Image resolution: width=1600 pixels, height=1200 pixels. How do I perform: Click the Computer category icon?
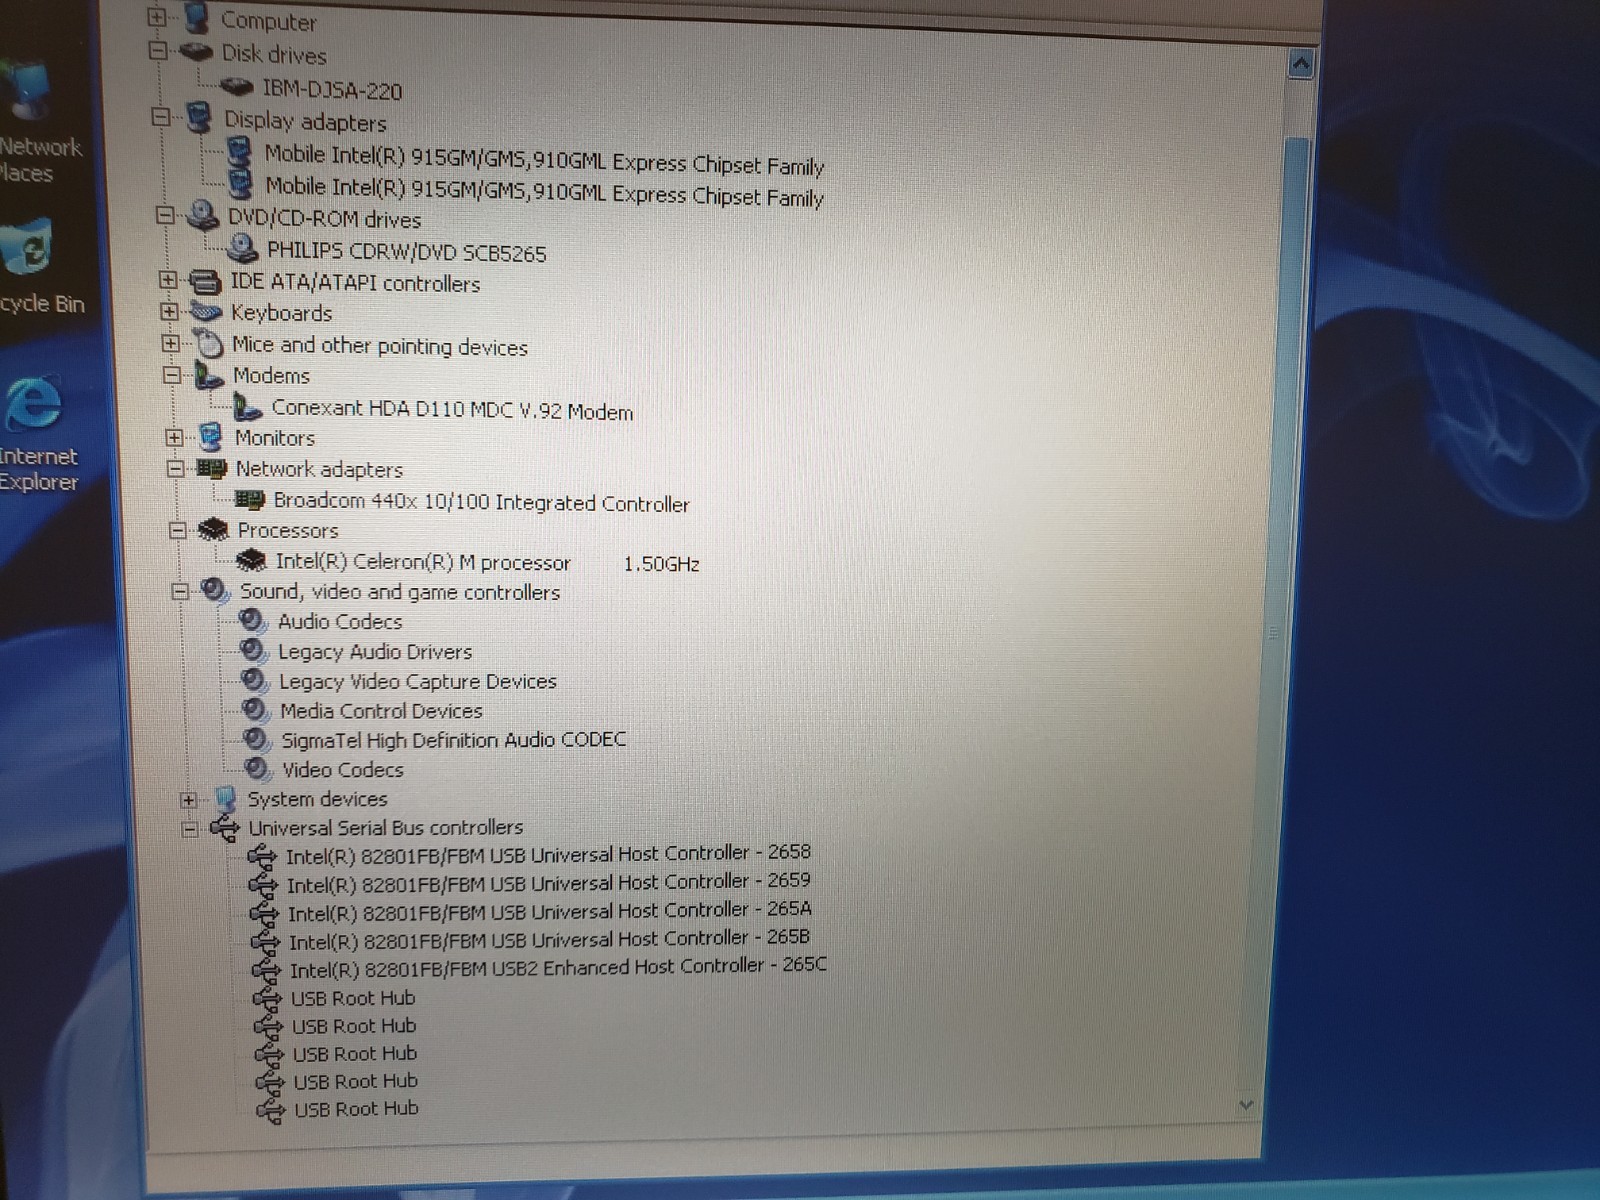click(196, 18)
